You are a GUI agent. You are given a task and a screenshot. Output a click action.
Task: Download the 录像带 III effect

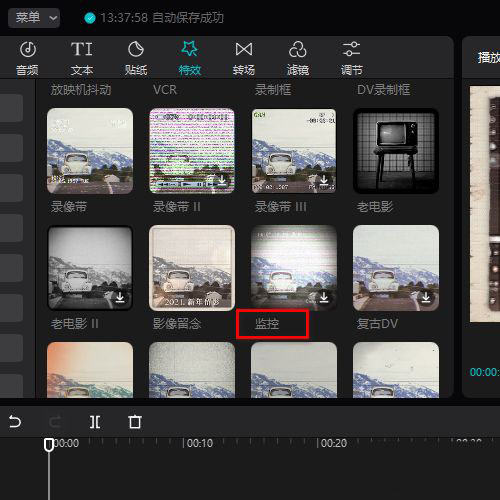(324, 180)
